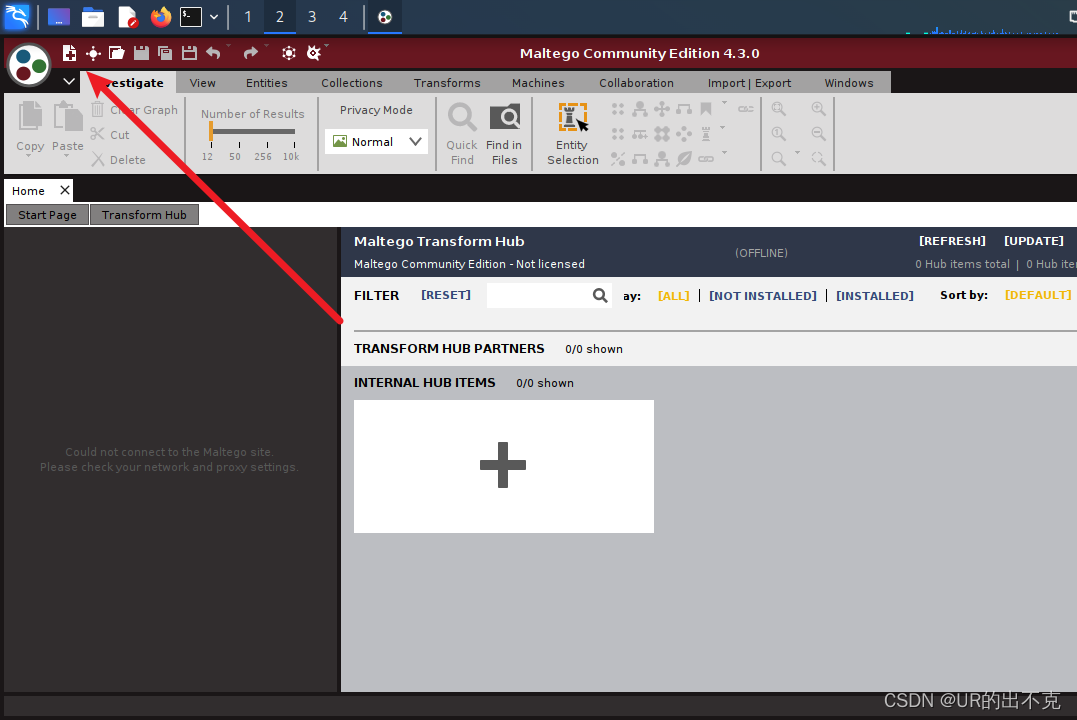The height and width of the screenshot is (720, 1077).
Task: Click the leaf icon in selection tools
Action: [683, 159]
